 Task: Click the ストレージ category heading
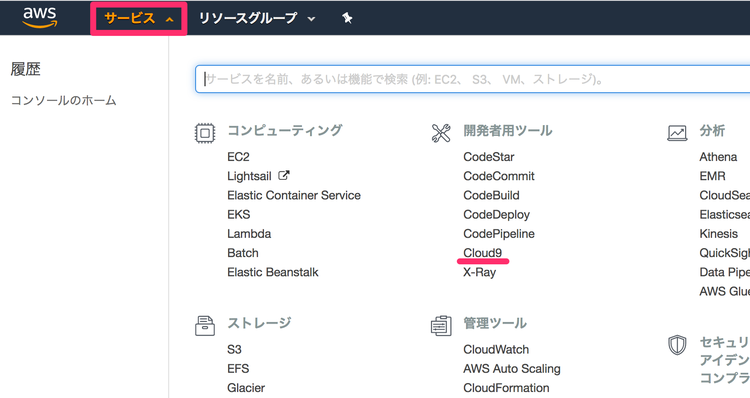[x=259, y=323]
